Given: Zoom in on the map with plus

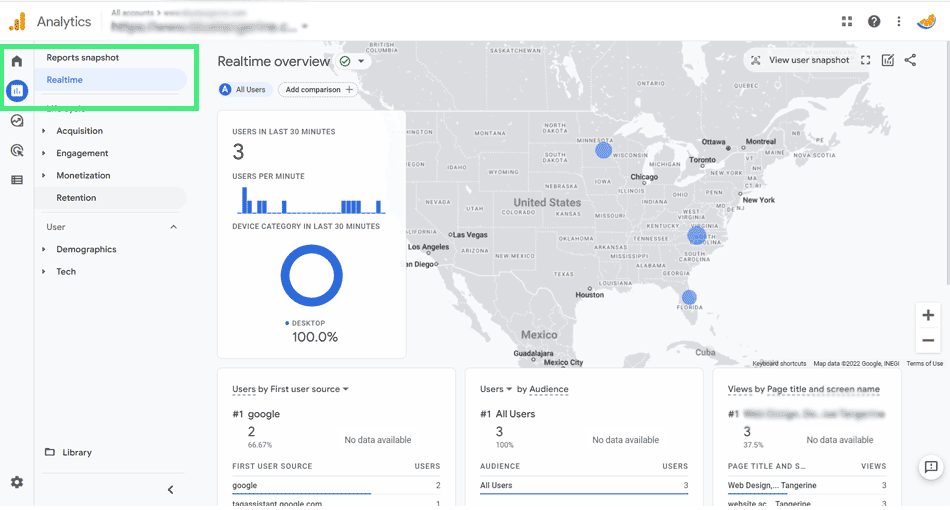Looking at the screenshot, I should pos(928,315).
